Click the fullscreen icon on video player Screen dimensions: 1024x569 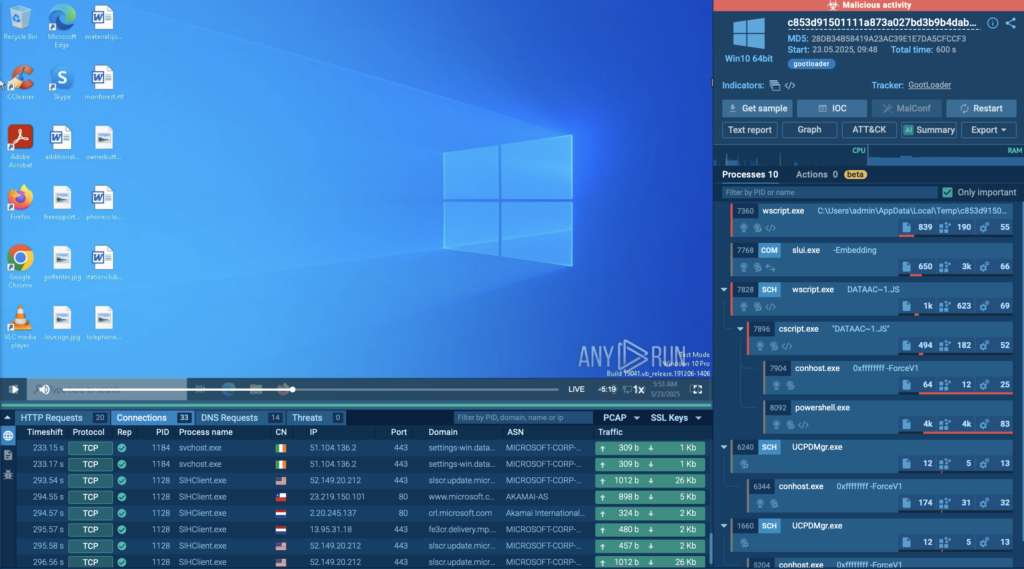tap(697, 389)
